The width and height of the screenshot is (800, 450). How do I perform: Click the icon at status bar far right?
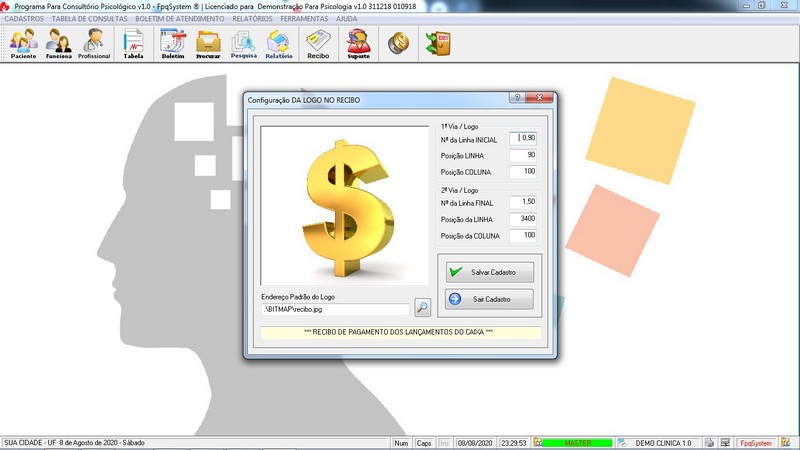coord(785,443)
